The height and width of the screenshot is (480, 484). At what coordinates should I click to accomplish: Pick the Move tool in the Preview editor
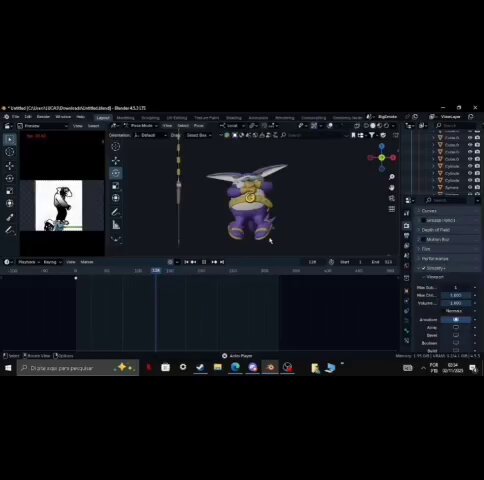[10, 166]
